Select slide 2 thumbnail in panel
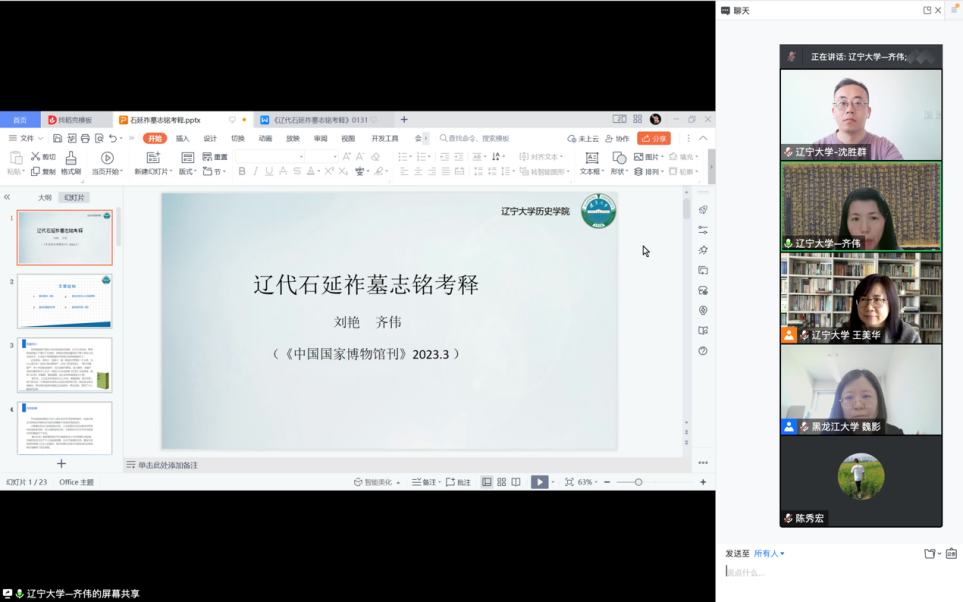Image resolution: width=963 pixels, height=602 pixels. [x=65, y=301]
